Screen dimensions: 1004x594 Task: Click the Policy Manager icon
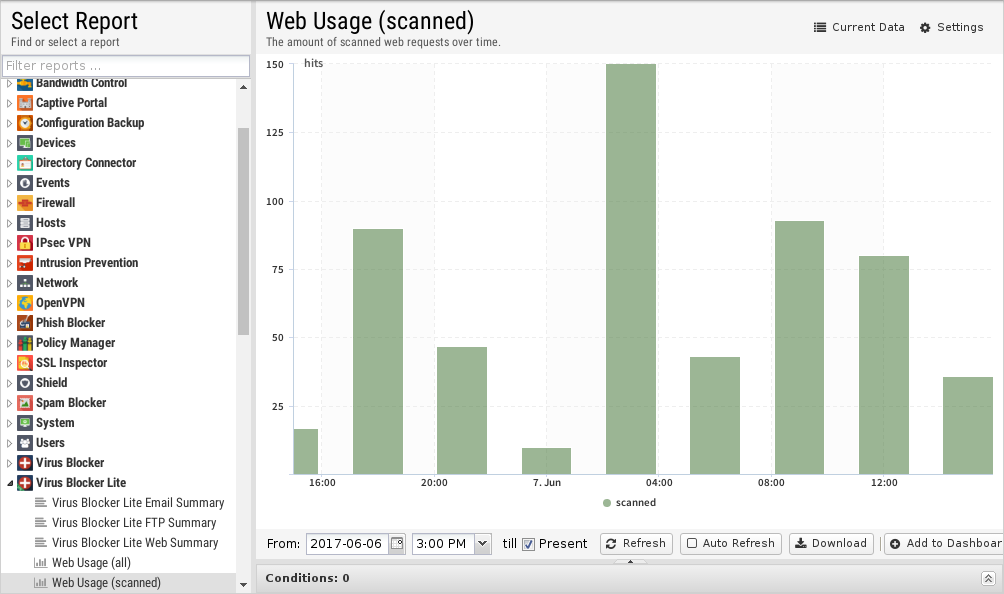(26, 343)
